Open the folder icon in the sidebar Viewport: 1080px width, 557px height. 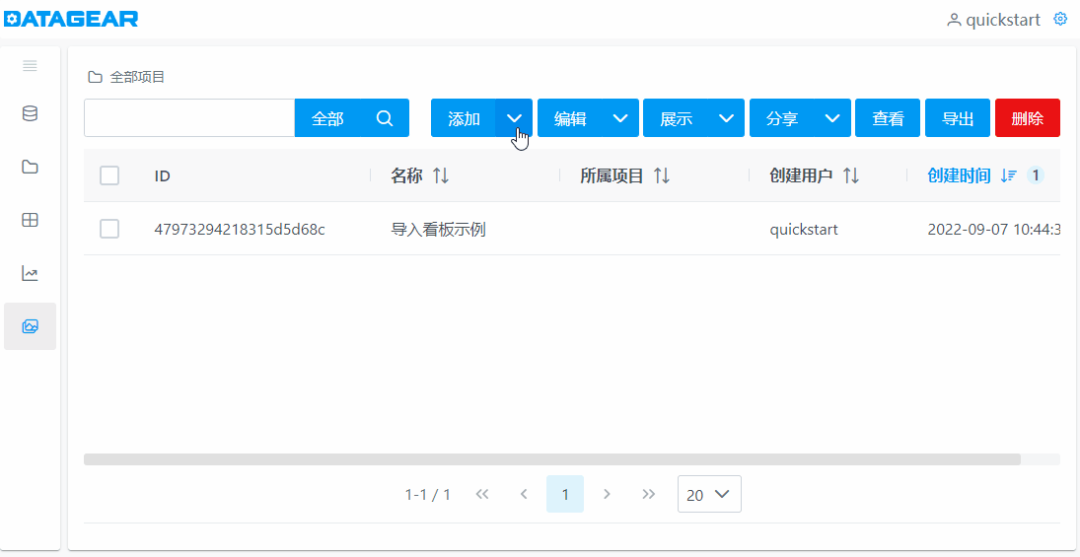30,167
